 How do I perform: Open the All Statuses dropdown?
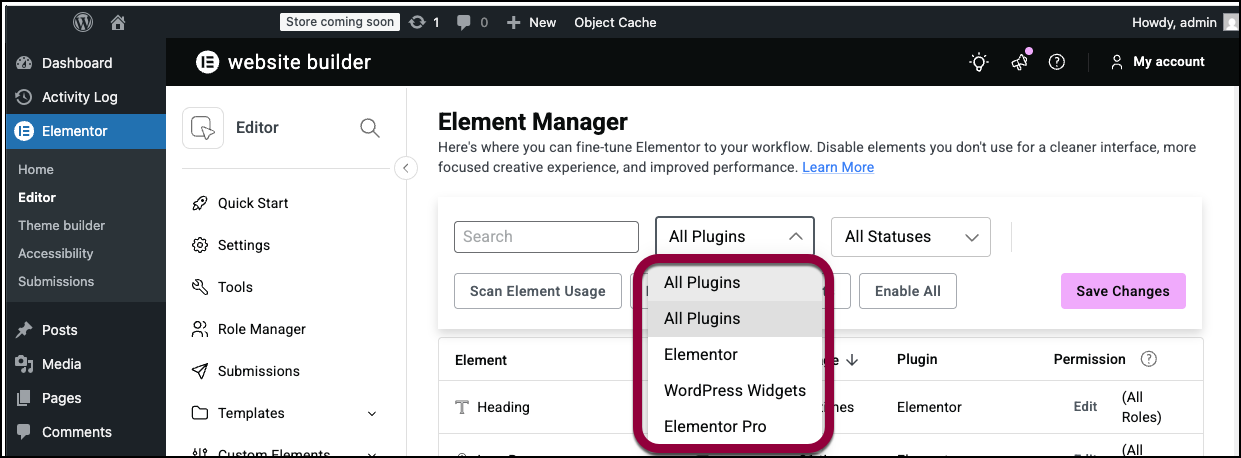pos(910,237)
